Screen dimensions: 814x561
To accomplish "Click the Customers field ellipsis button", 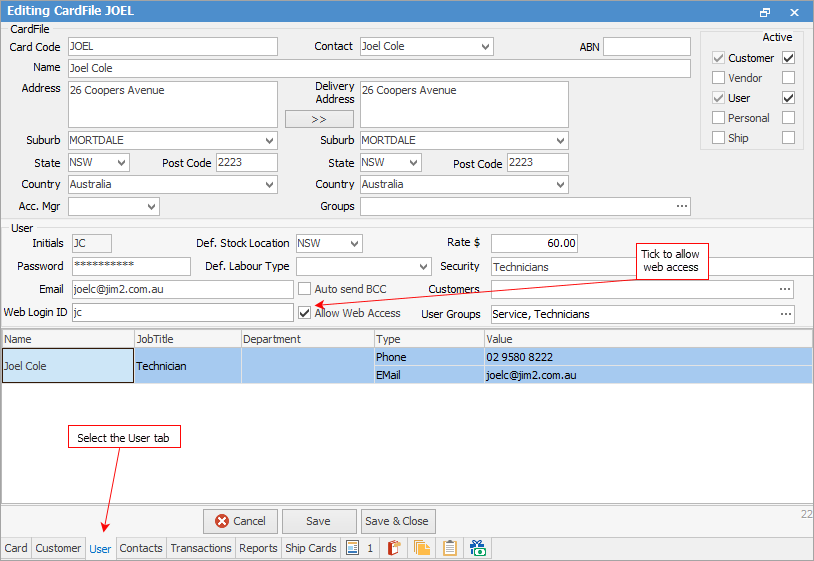I will click(x=786, y=289).
